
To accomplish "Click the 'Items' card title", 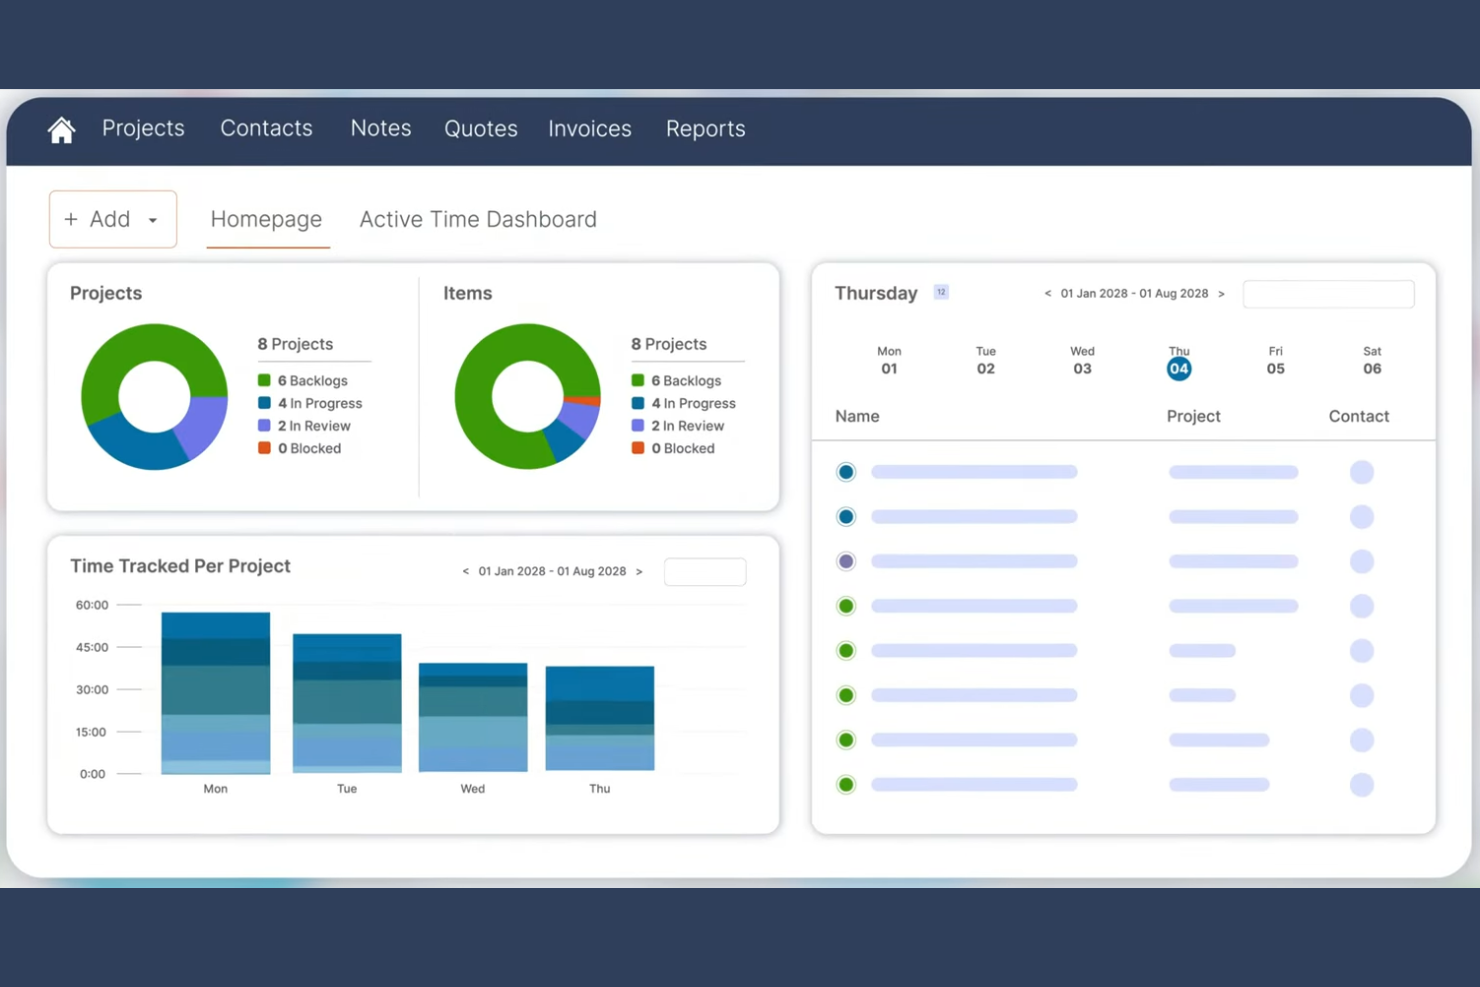I will 468,293.
